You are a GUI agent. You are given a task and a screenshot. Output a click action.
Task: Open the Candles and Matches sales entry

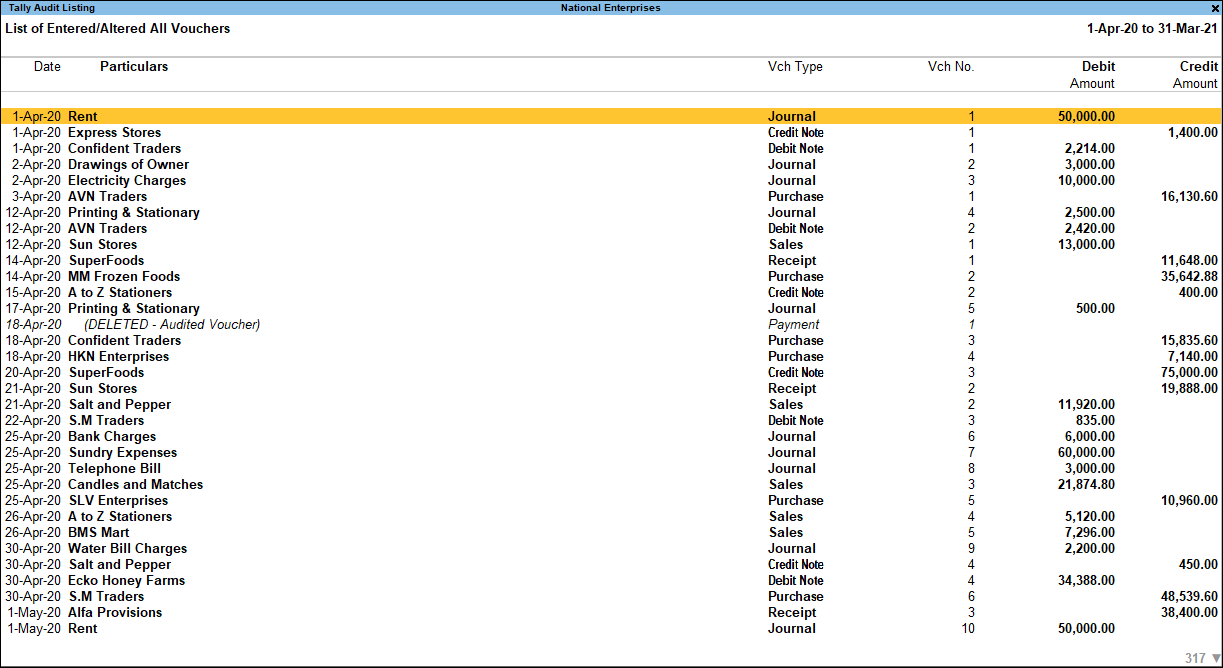[x=611, y=484]
